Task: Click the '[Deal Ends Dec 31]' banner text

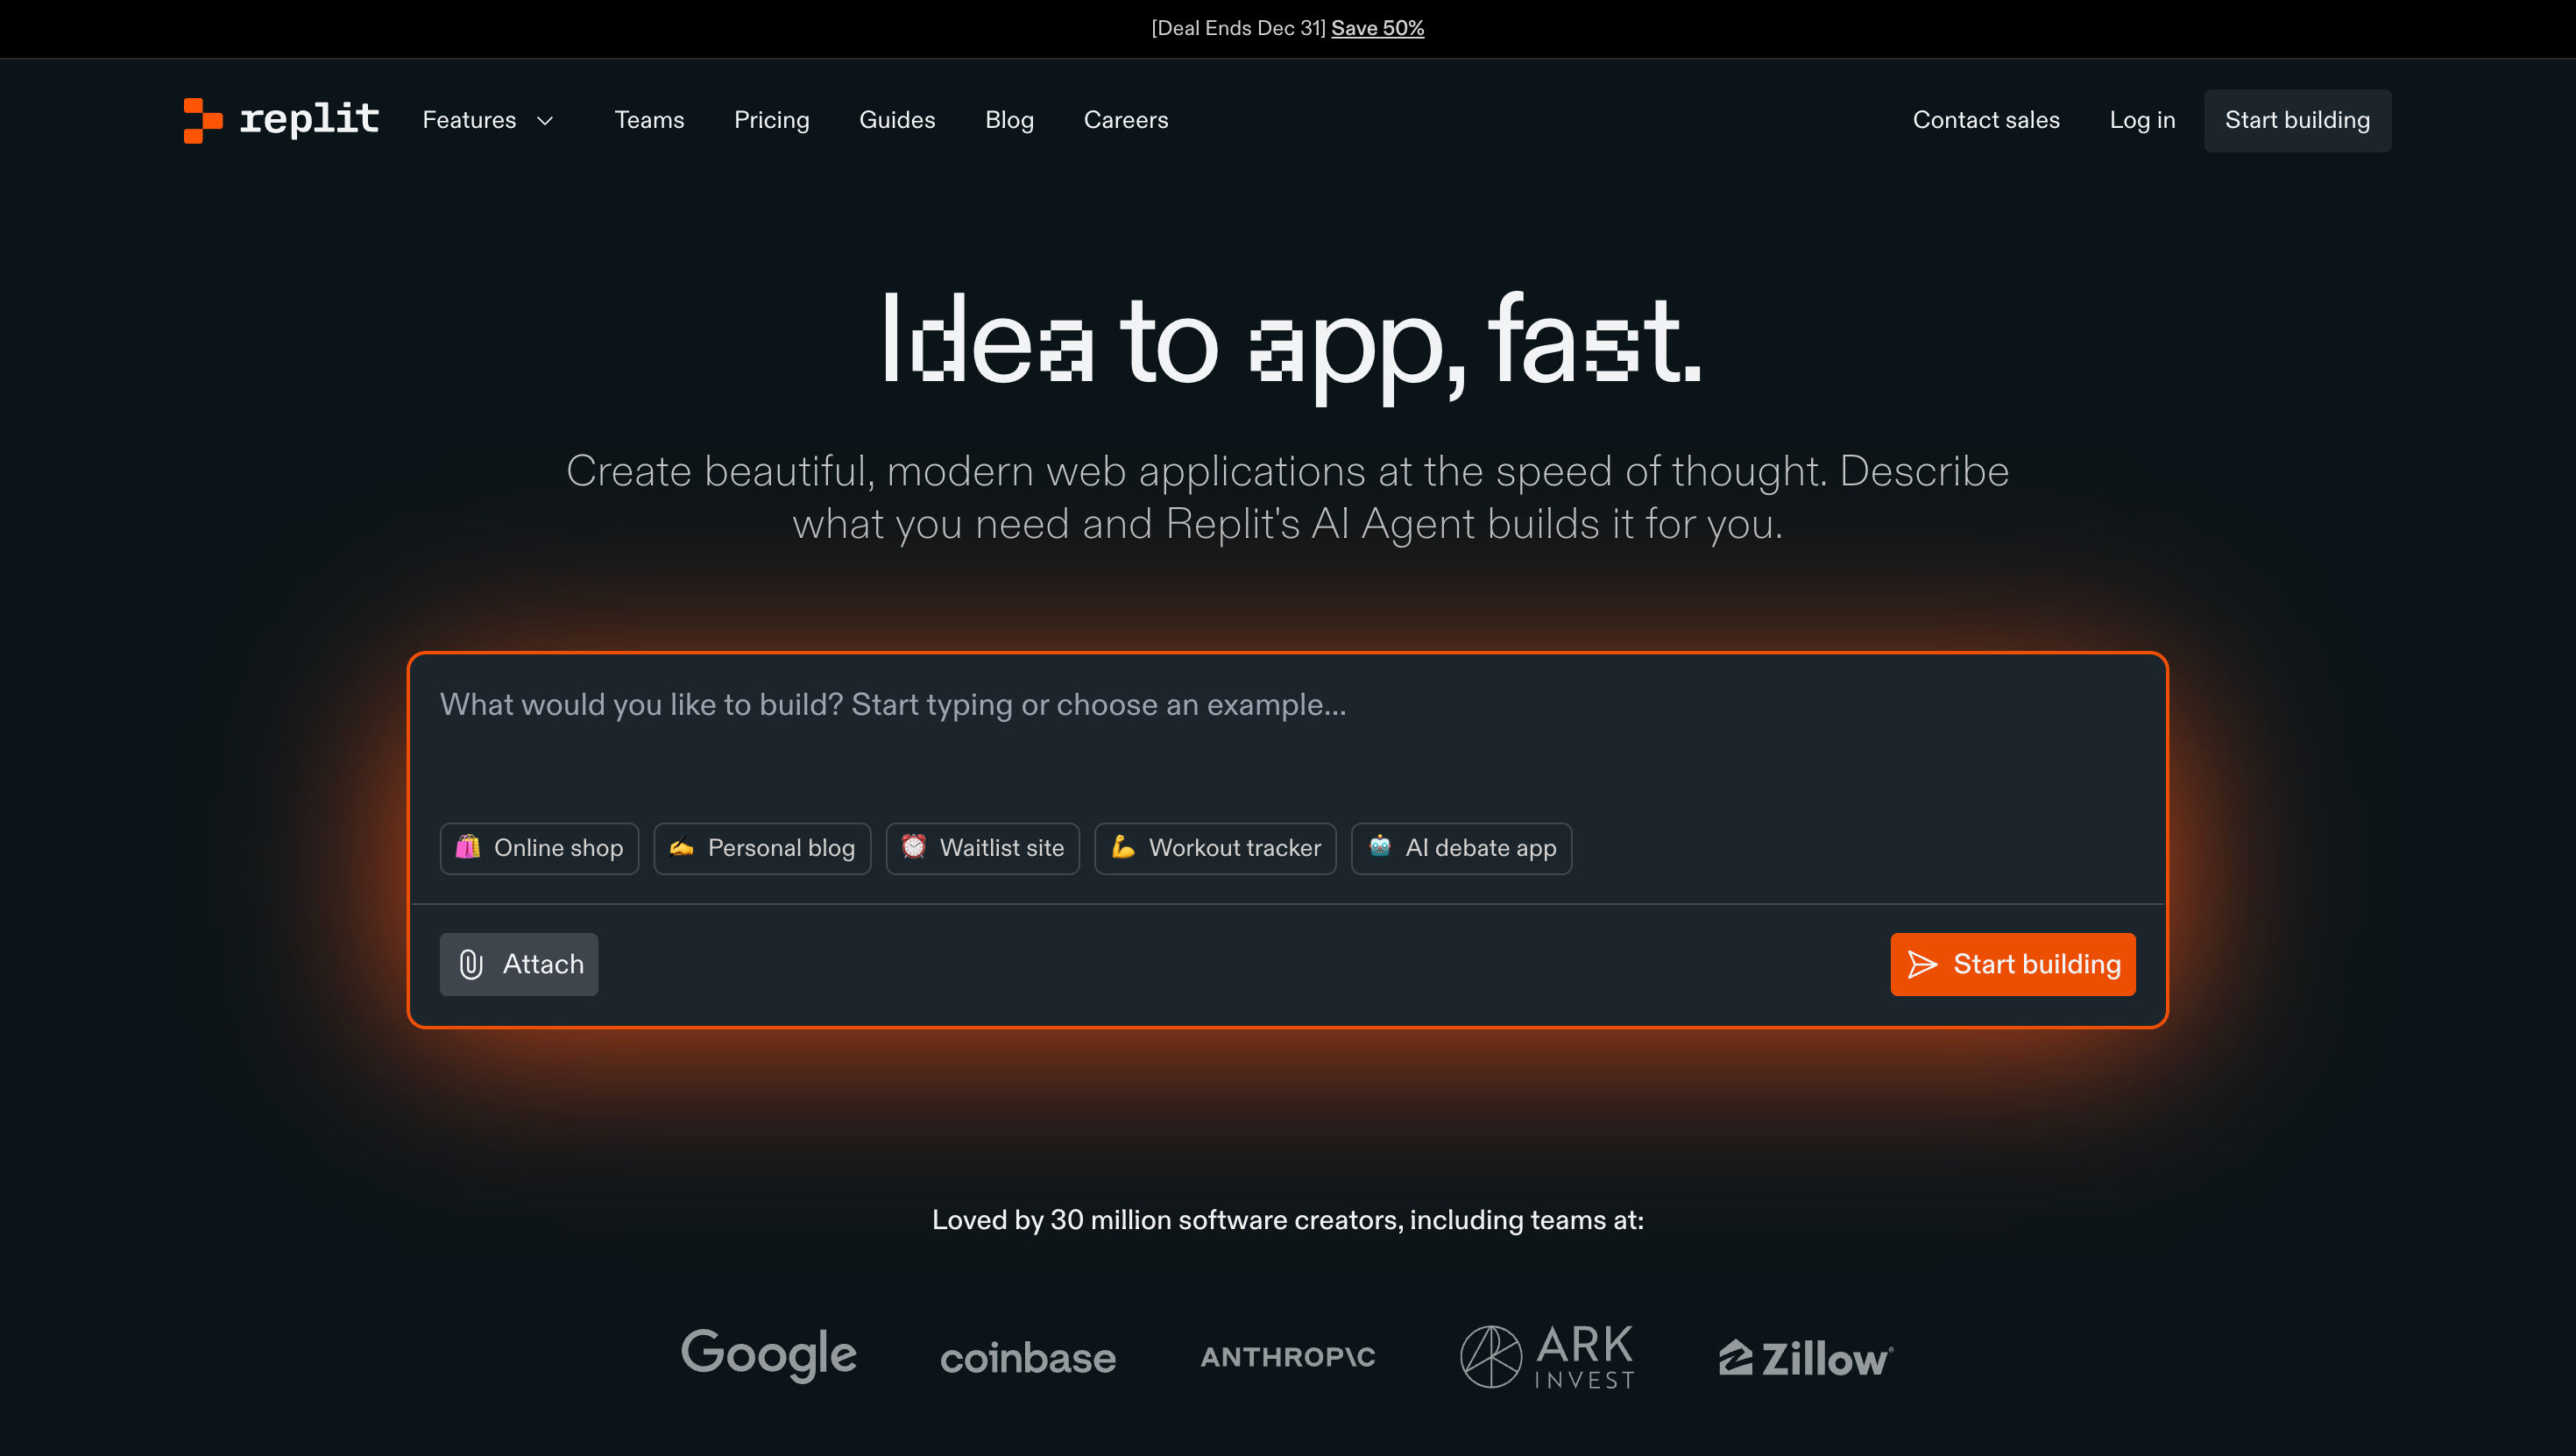Action: [x=1238, y=28]
